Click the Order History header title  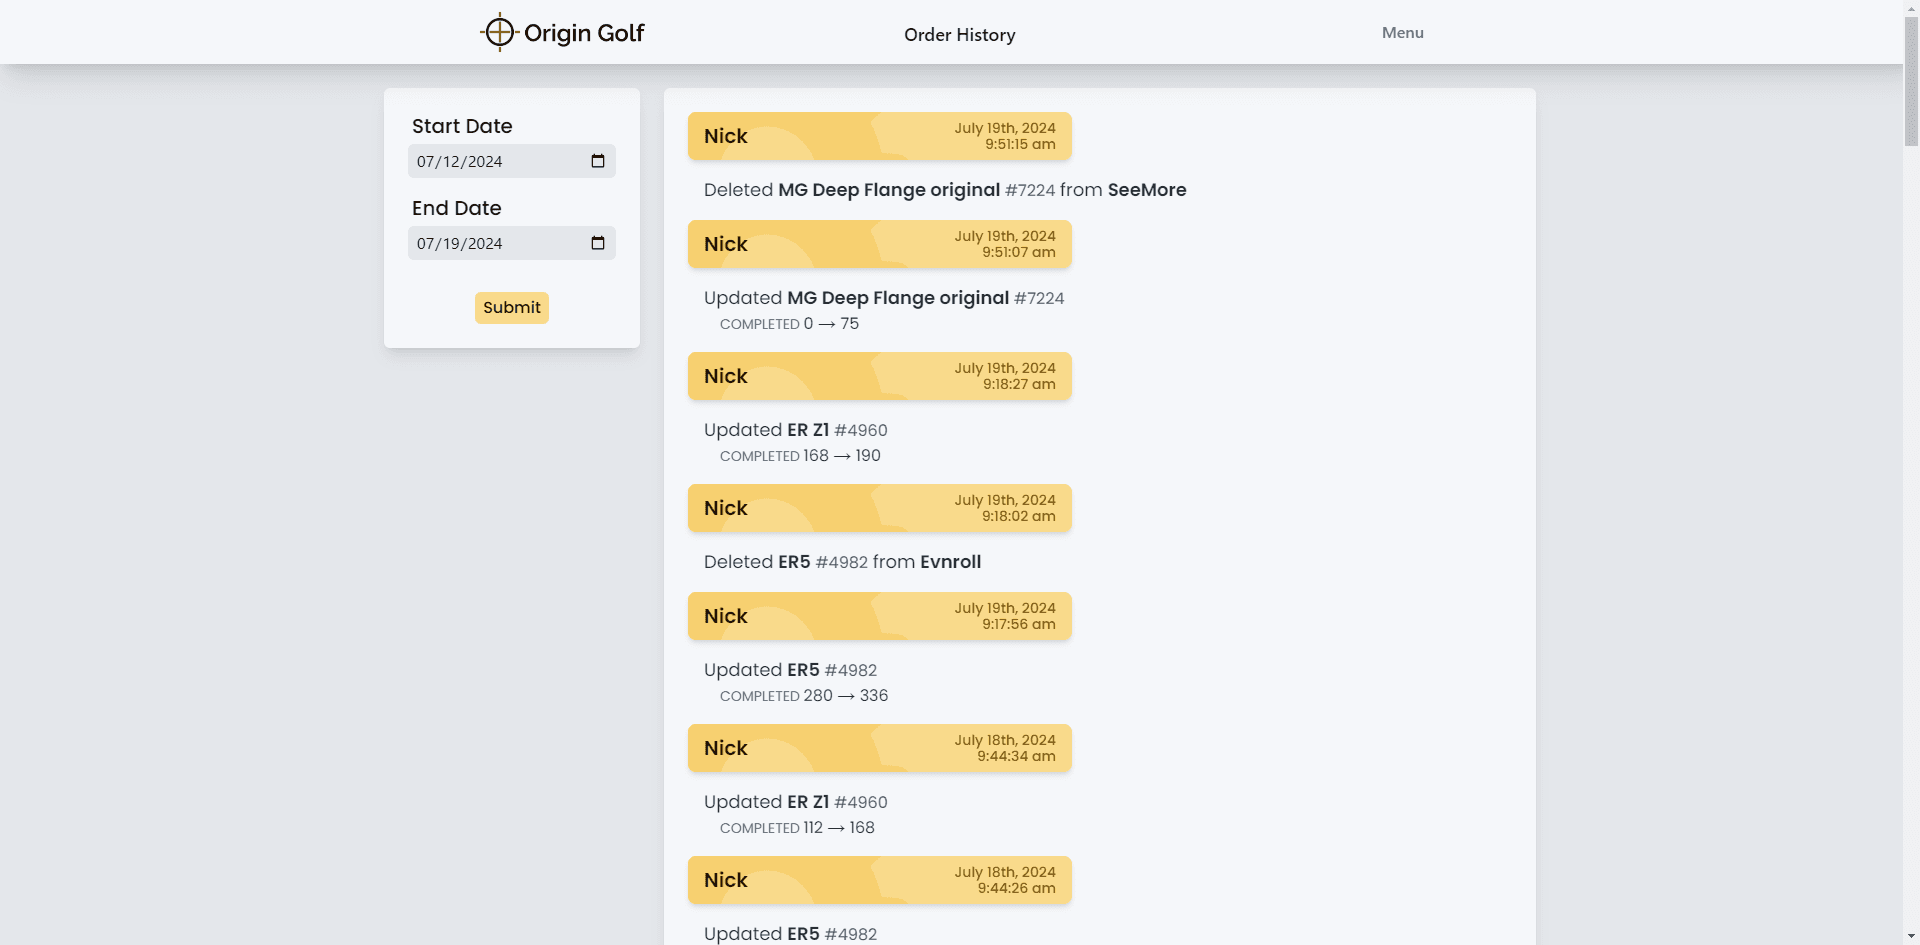pos(959,35)
